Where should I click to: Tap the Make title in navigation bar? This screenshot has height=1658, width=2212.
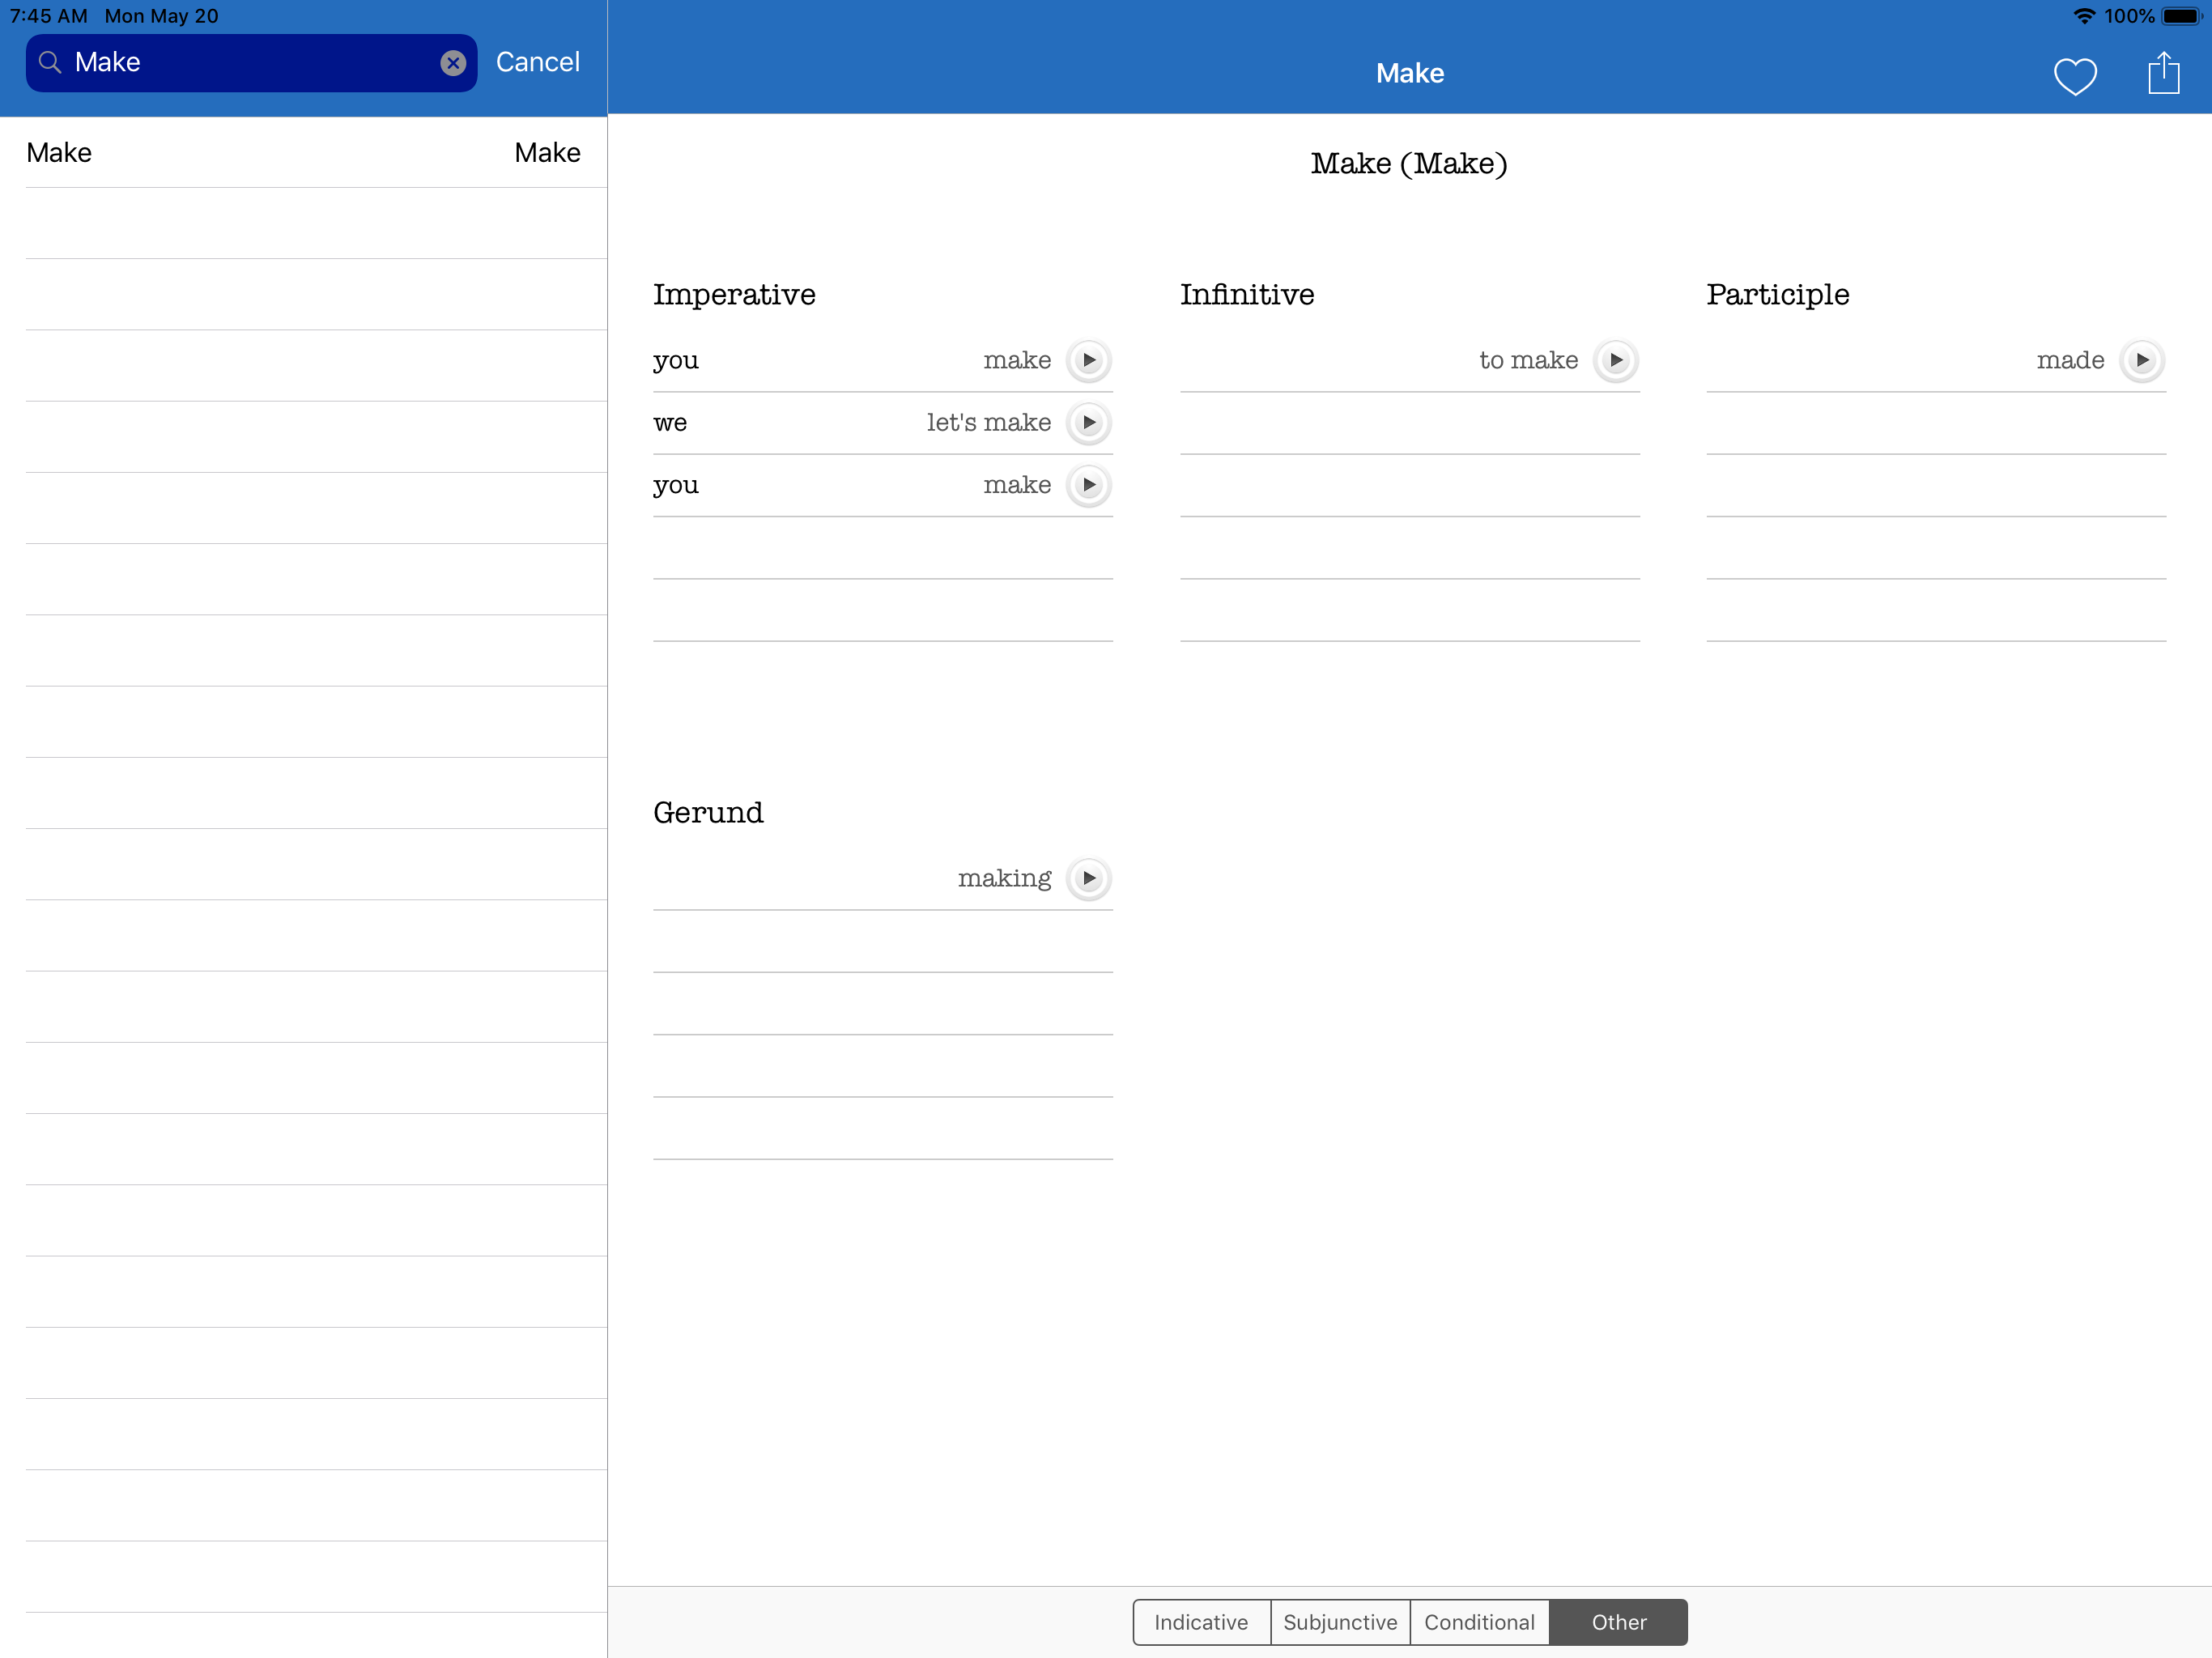tap(1410, 73)
